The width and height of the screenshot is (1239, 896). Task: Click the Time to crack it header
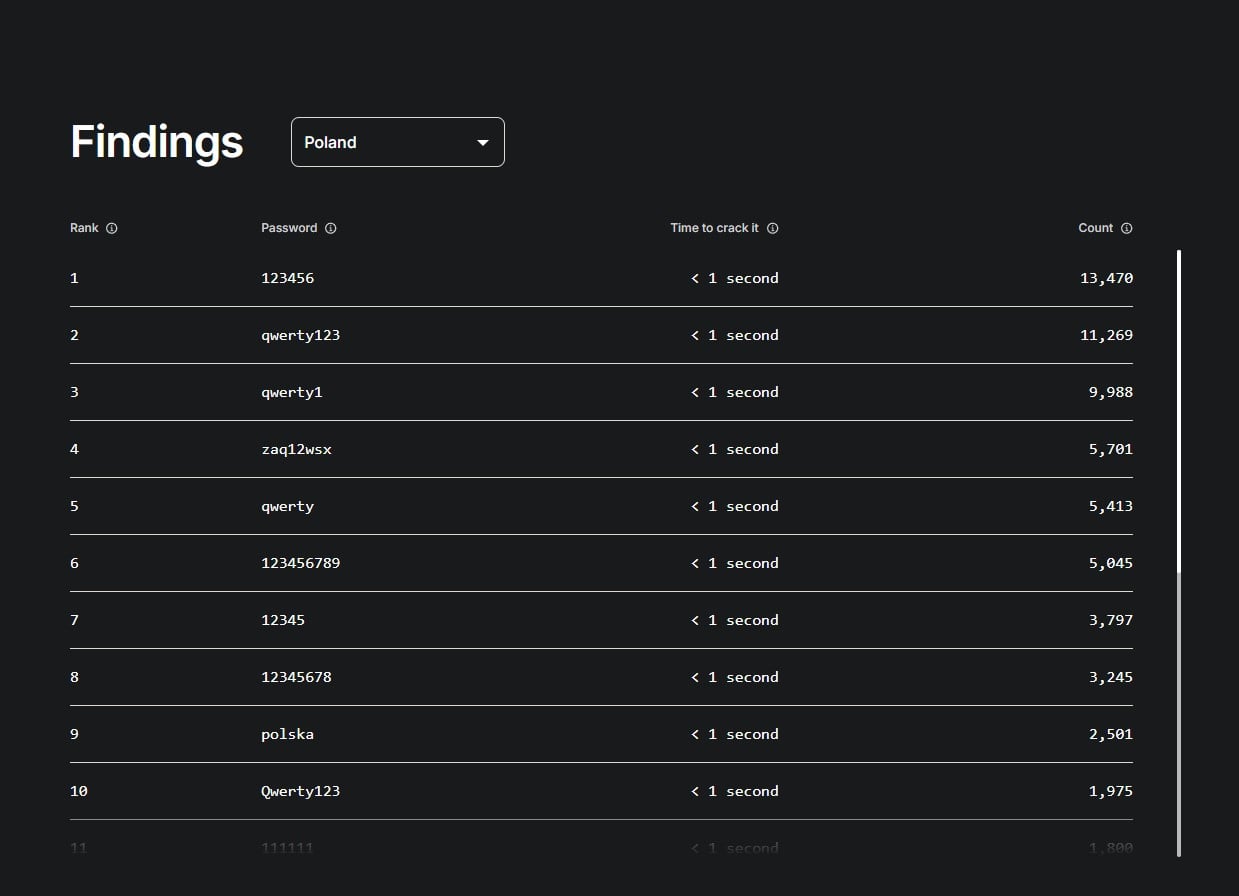(714, 228)
